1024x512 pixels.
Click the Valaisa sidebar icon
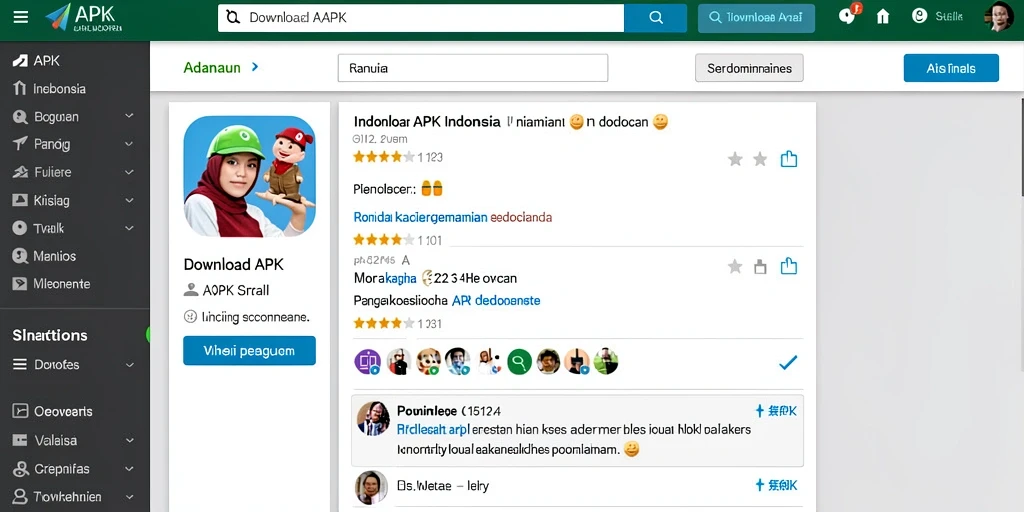coord(20,440)
